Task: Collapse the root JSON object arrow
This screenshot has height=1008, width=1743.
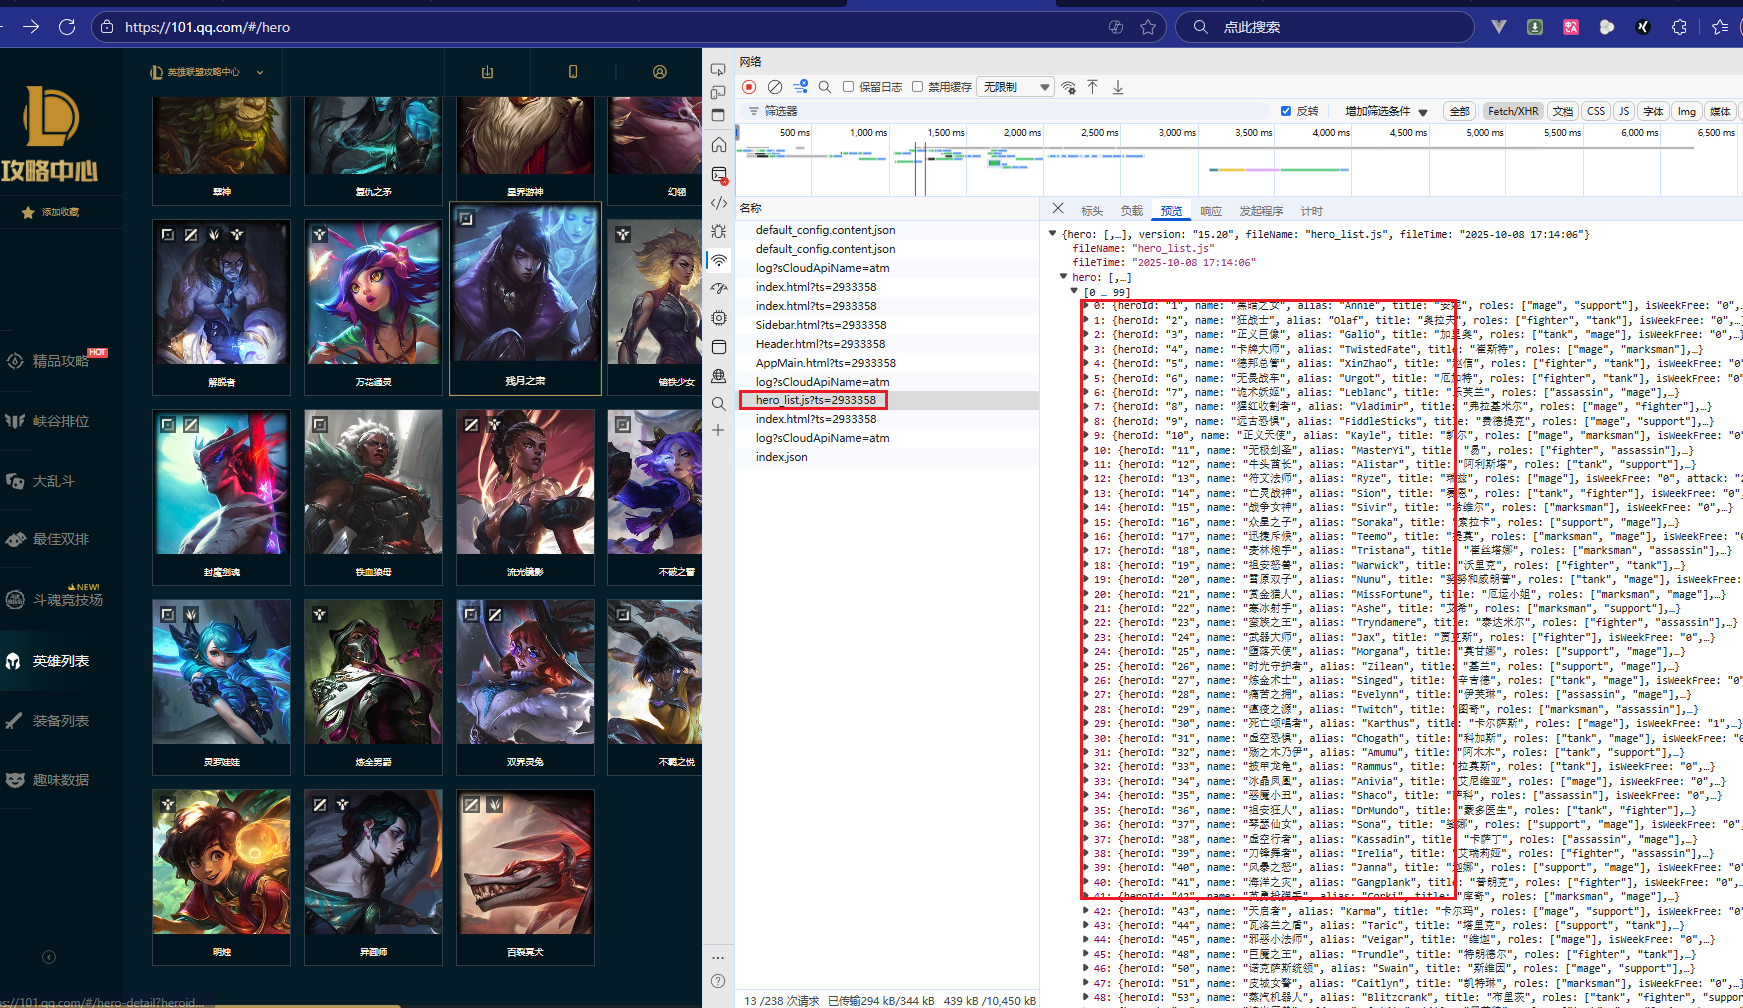Action: coord(1052,234)
